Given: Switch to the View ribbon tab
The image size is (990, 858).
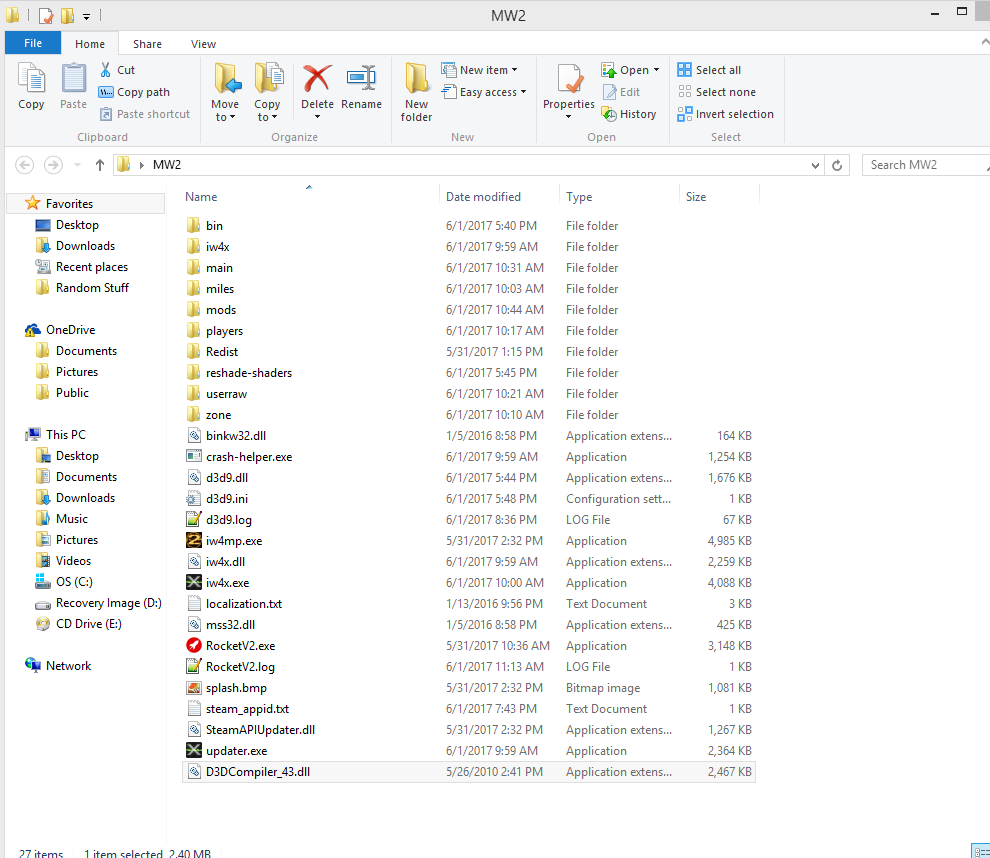Looking at the screenshot, I should tap(203, 44).
